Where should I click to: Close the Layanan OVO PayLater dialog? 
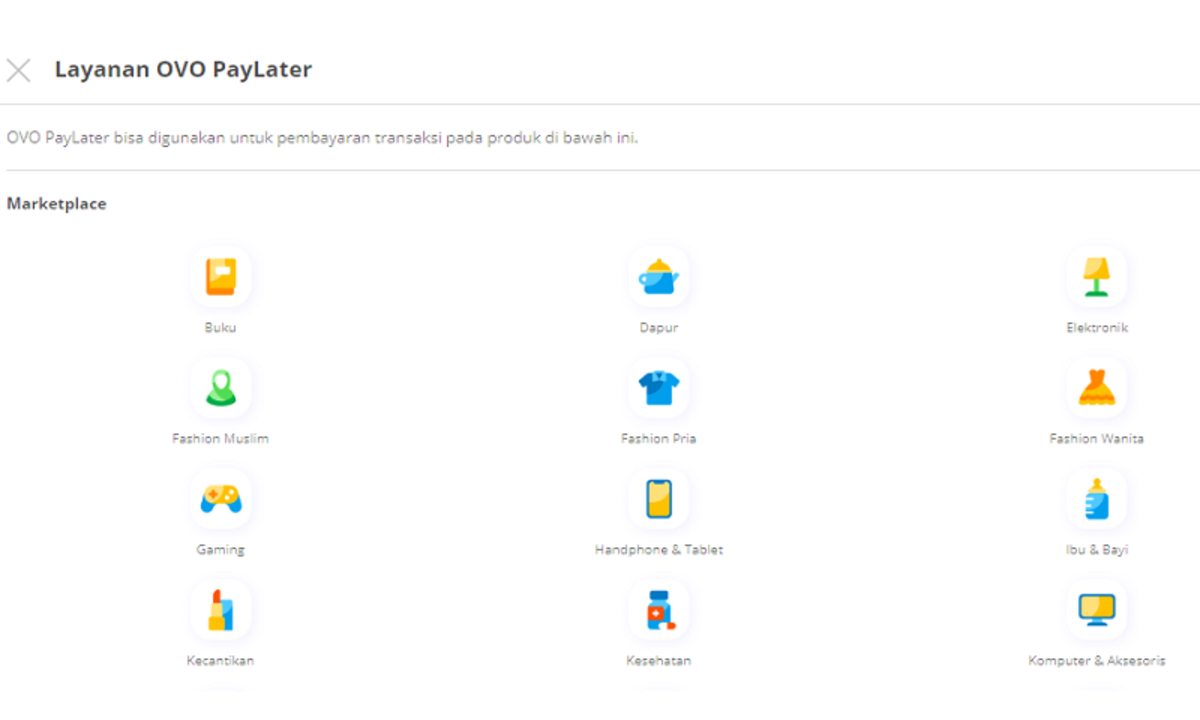(19, 70)
